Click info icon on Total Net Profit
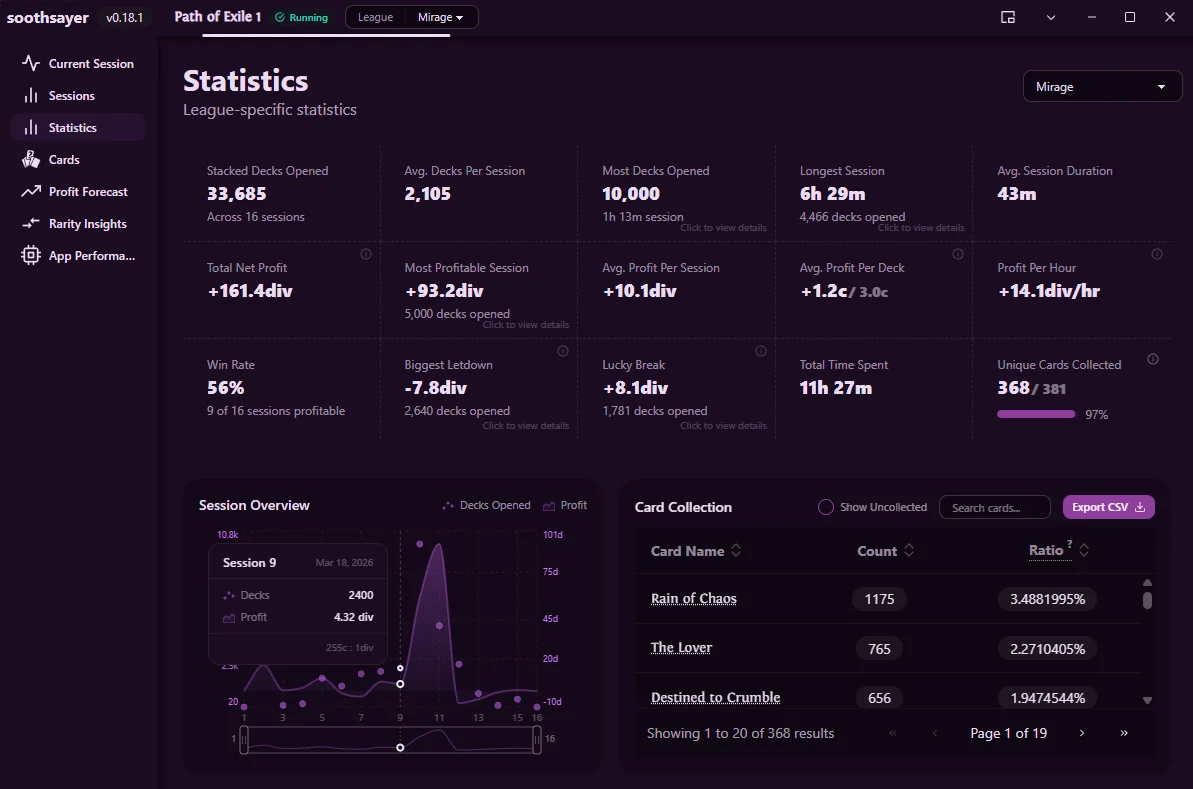Screen dimensions: 1193x789 (x=366, y=254)
